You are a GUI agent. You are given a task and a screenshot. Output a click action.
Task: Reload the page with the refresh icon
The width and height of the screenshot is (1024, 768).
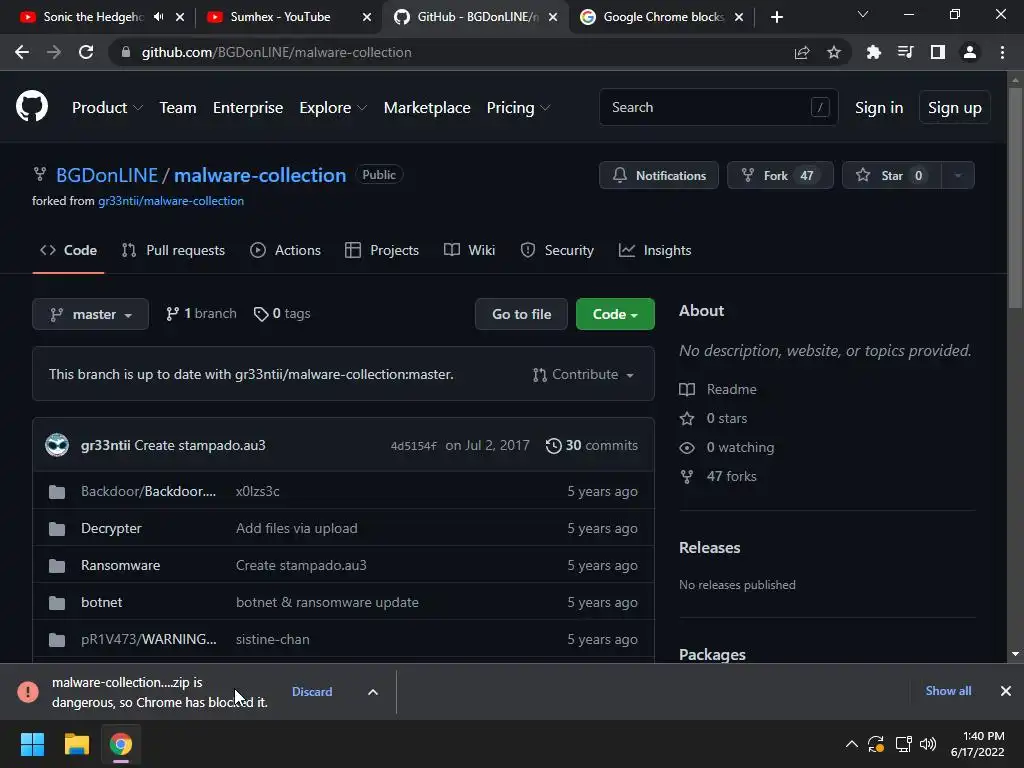[x=86, y=52]
